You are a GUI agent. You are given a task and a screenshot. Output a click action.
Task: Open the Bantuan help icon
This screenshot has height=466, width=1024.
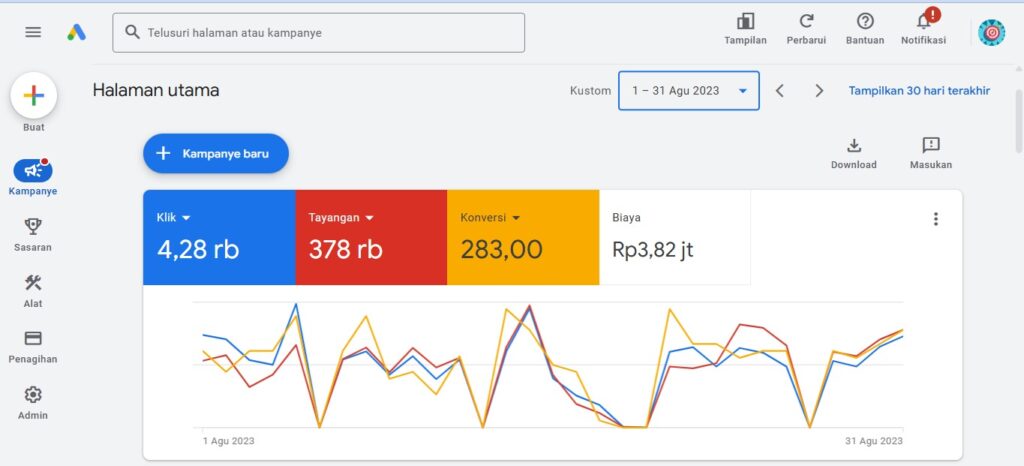tap(865, 22)
